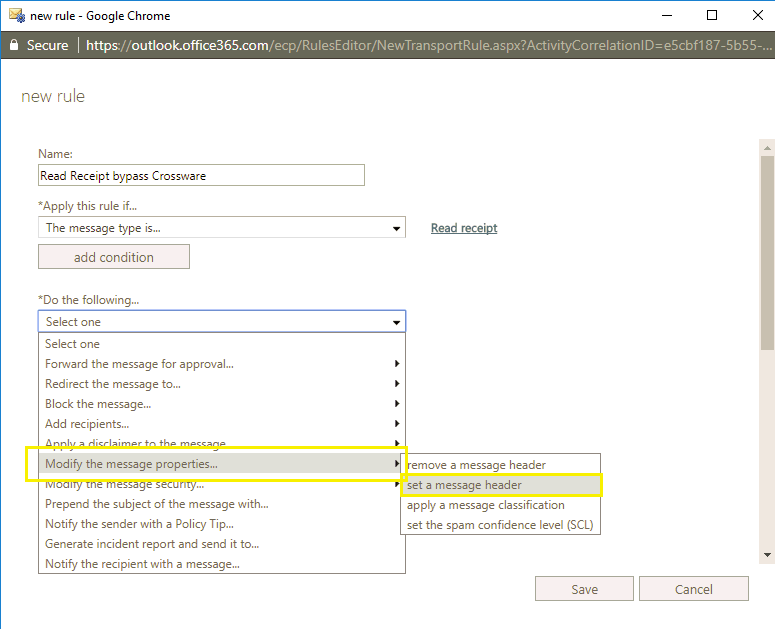The width and height of the screenshot is (775, 629).
Task: Click the URL in the address bar
Action: click(x=428, y=45)
